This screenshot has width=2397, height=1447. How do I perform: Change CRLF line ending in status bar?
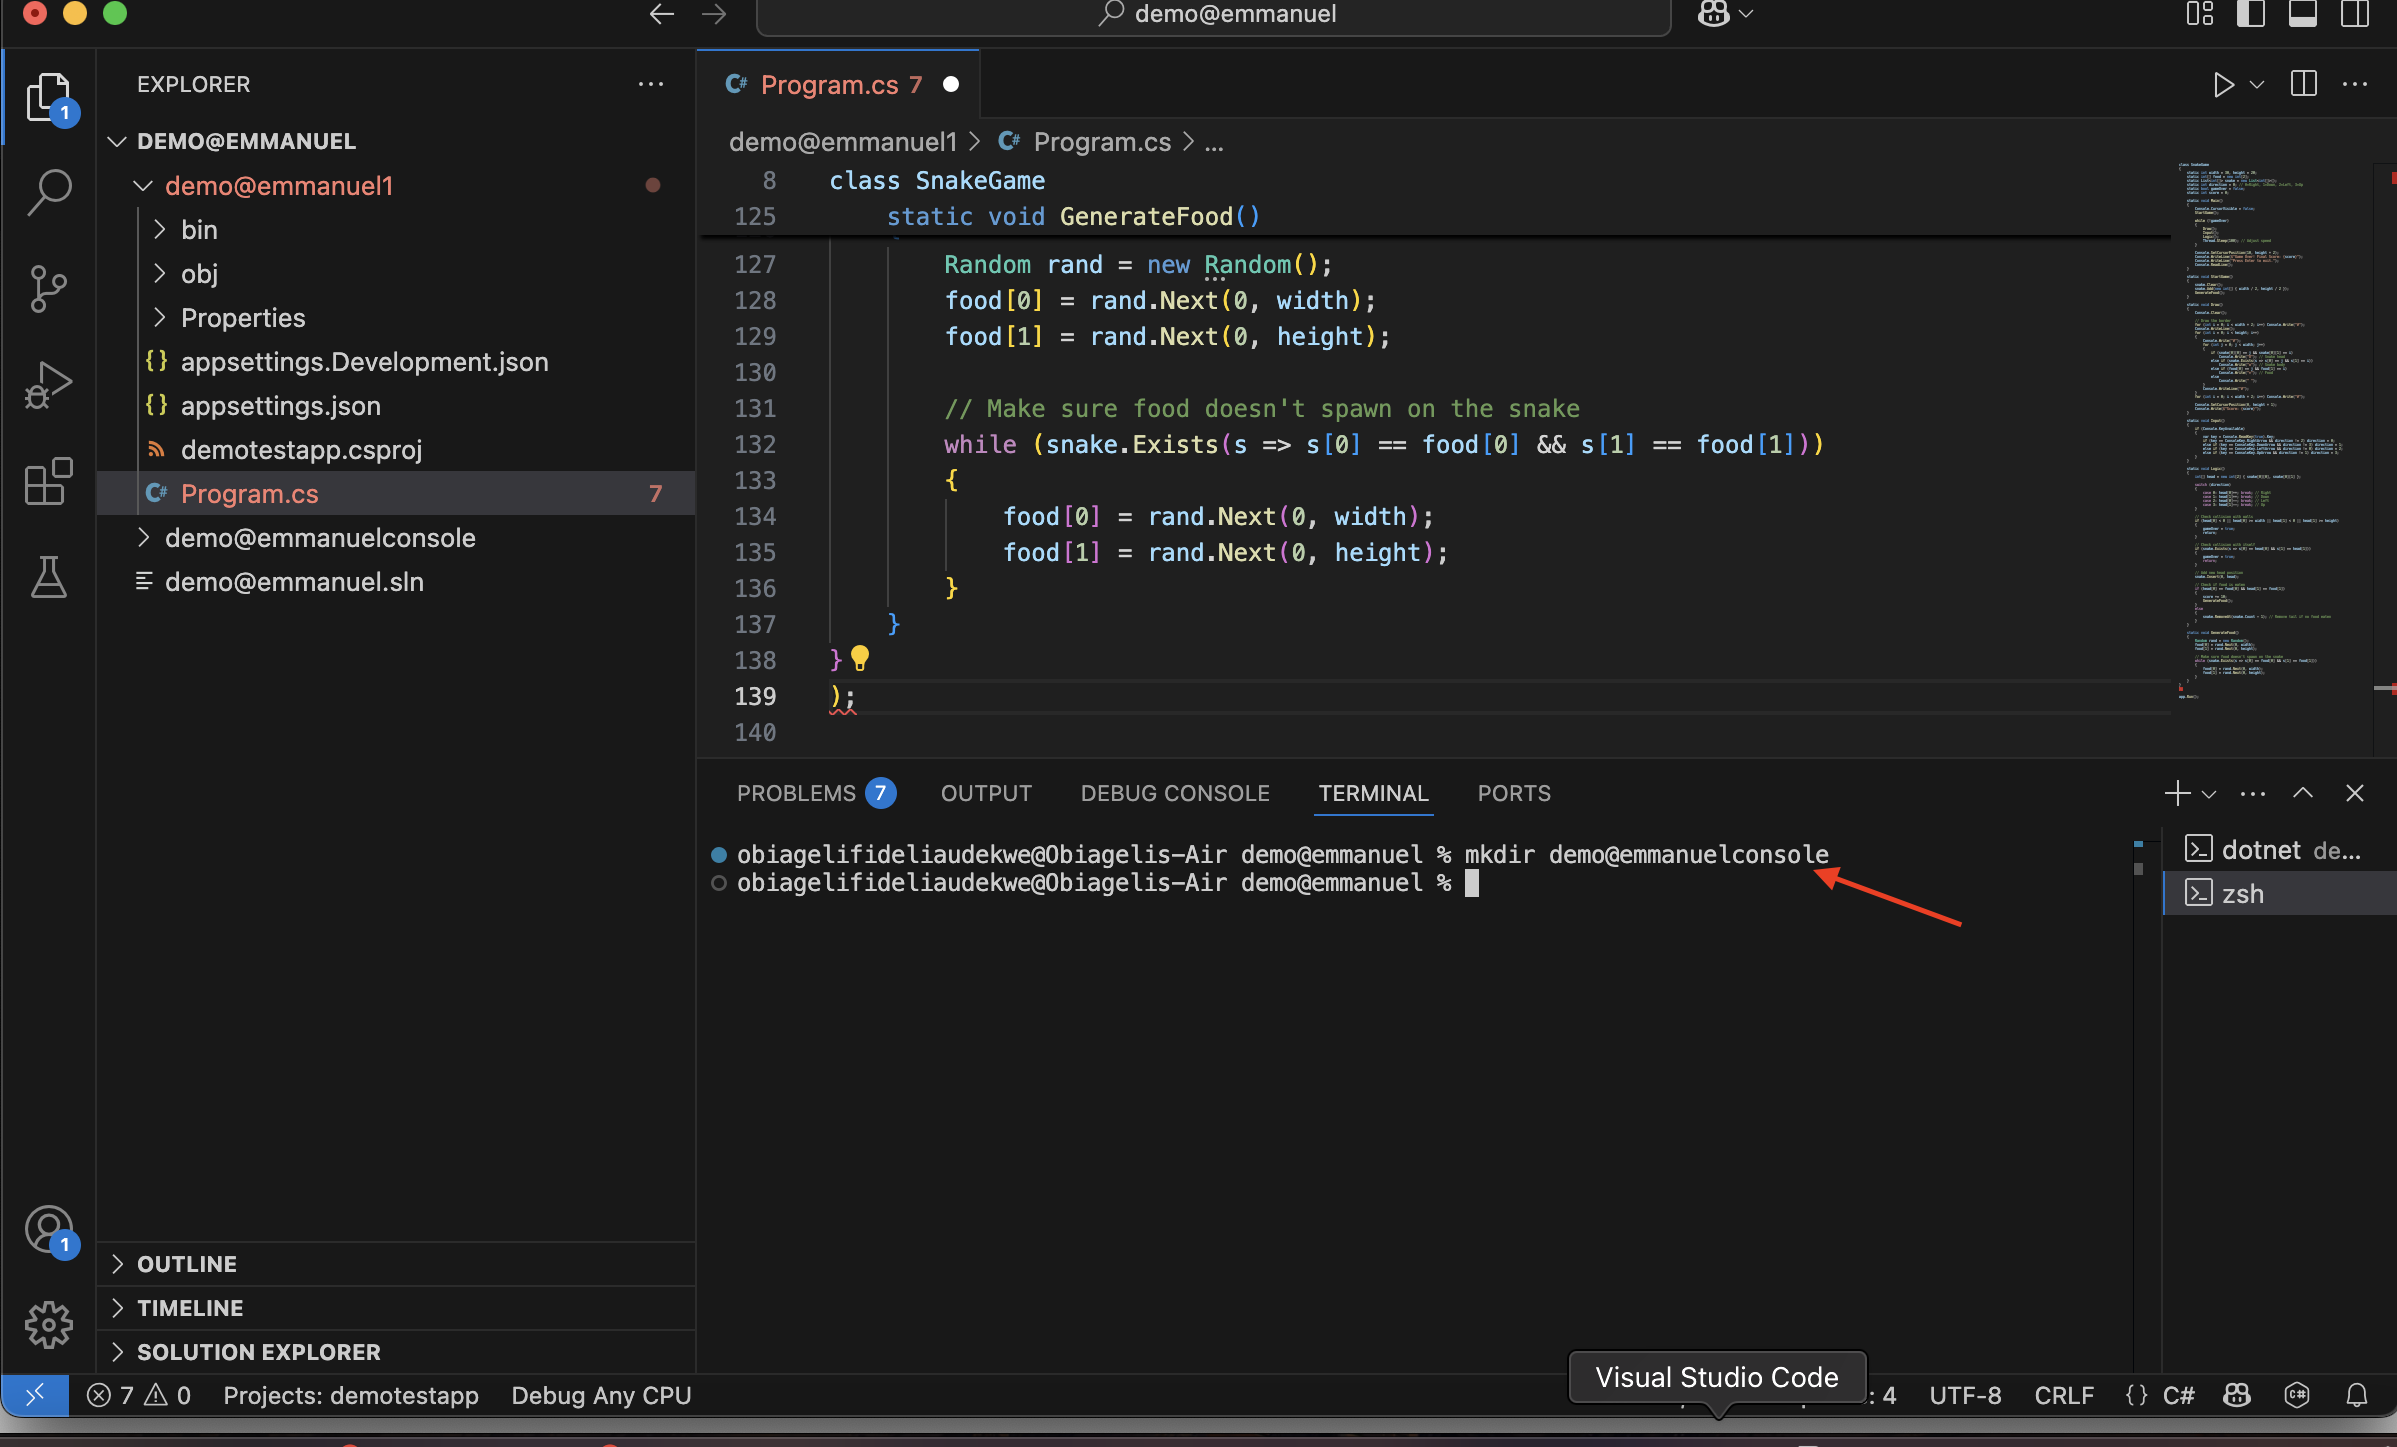2064,1395
